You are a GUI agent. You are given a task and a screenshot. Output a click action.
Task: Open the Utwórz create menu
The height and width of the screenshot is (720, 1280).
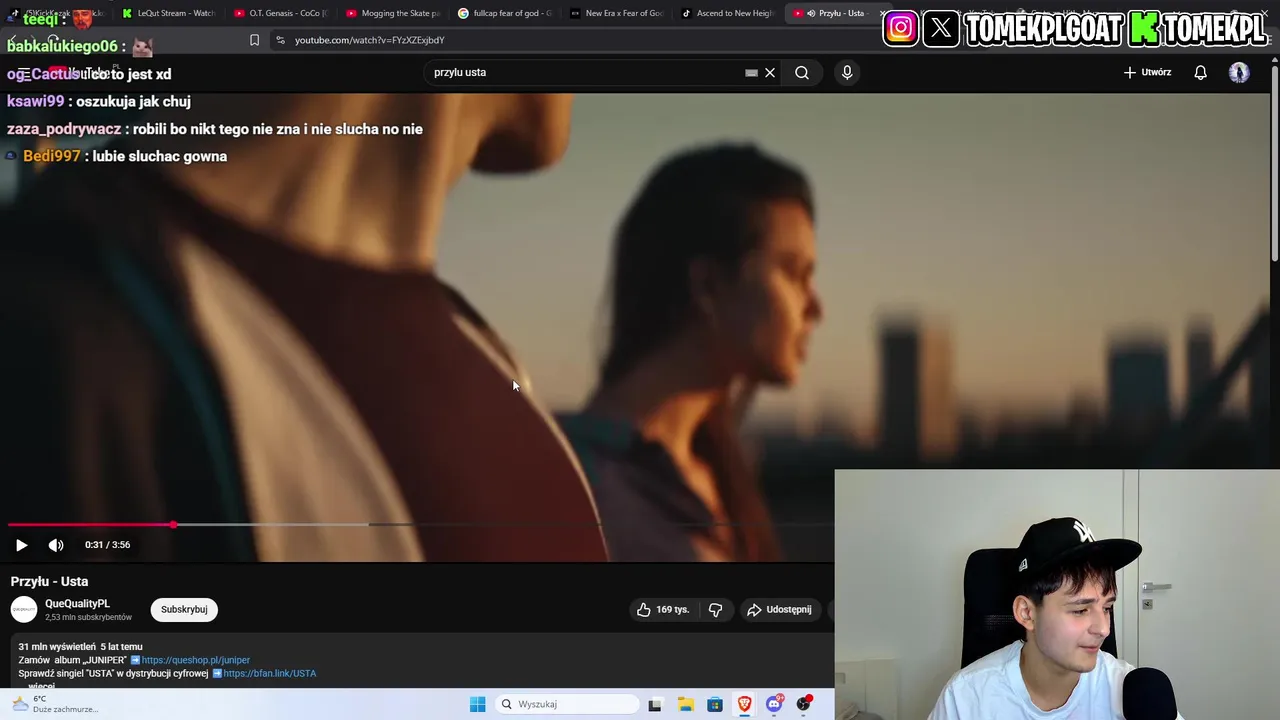click(1147, 72)
